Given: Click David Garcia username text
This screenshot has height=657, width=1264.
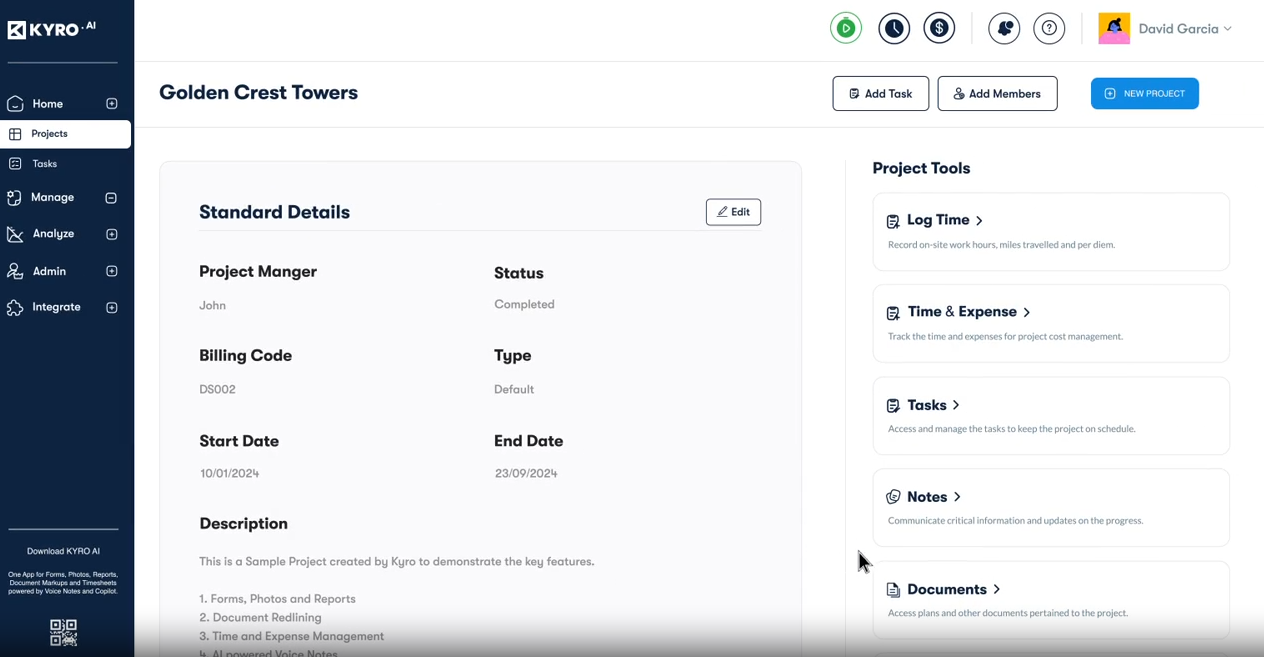Looking at the screenshot, I should [x=1178, y=29].
